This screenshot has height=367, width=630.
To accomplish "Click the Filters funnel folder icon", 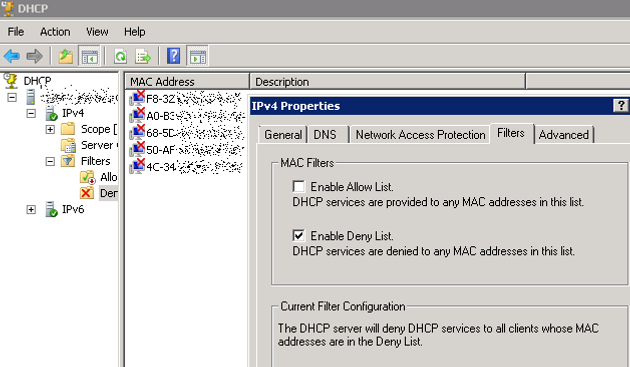I will [x=68, y=161].
